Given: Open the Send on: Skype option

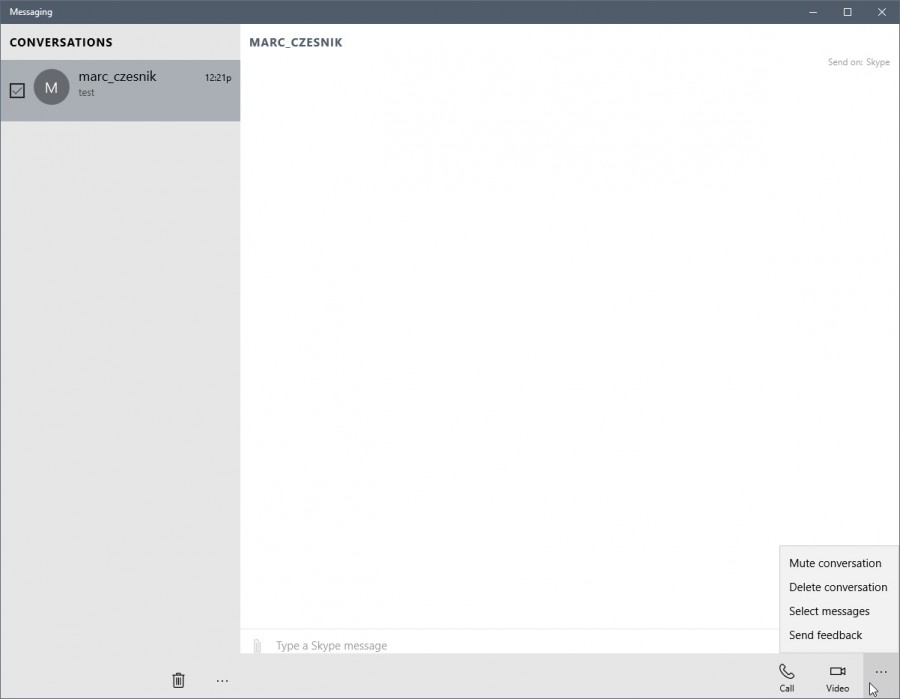Looking at the screenshot, I should pos(858,61).
